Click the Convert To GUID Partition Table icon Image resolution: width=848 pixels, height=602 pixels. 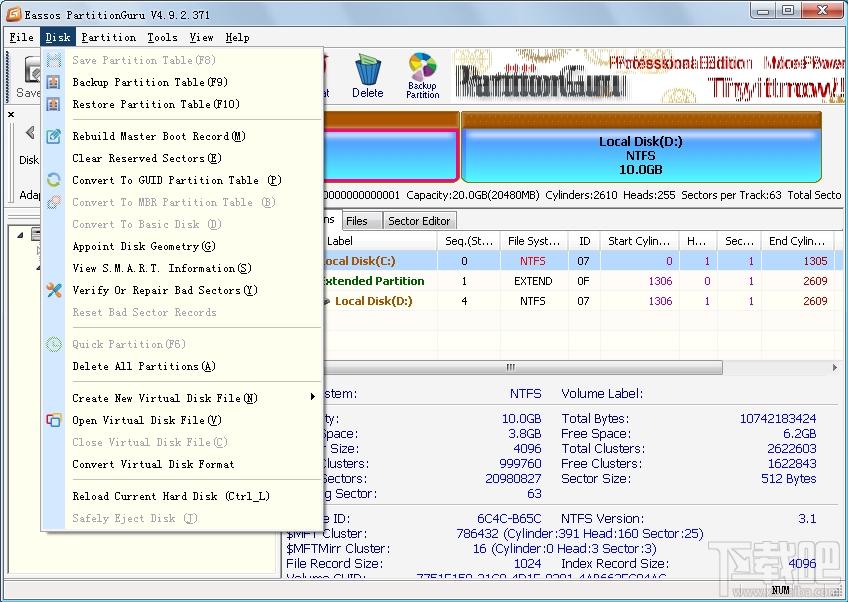coord(53,180)
